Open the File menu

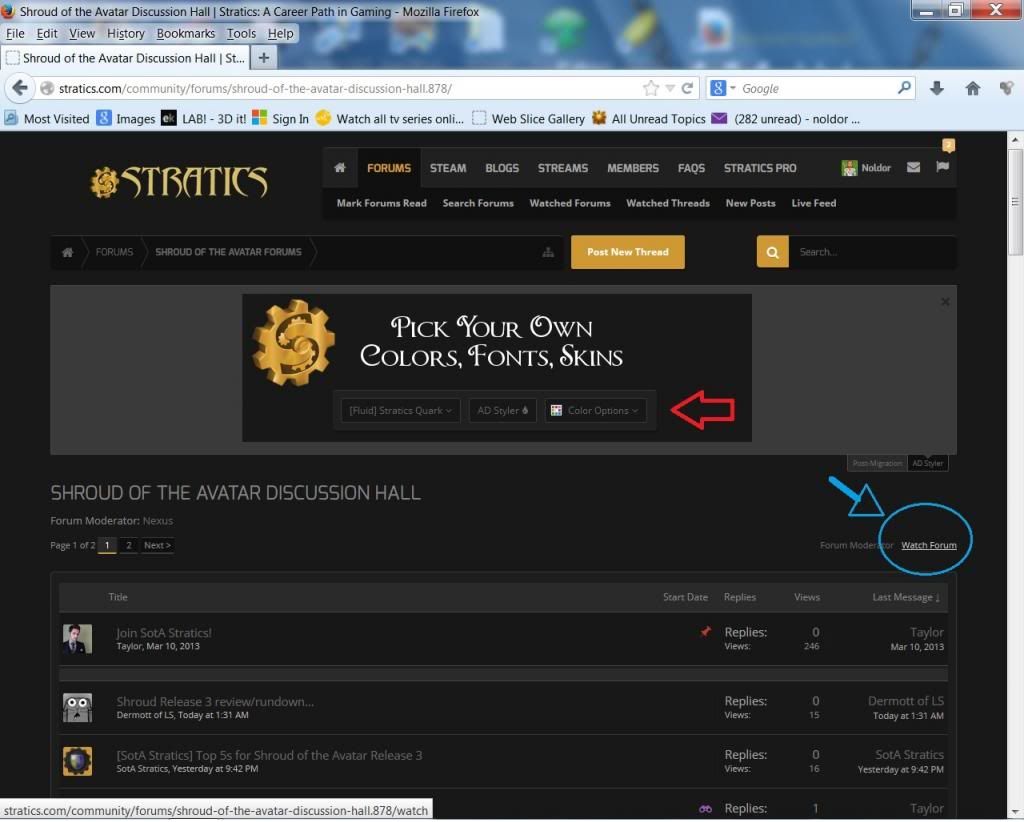(x=15, y=33)
